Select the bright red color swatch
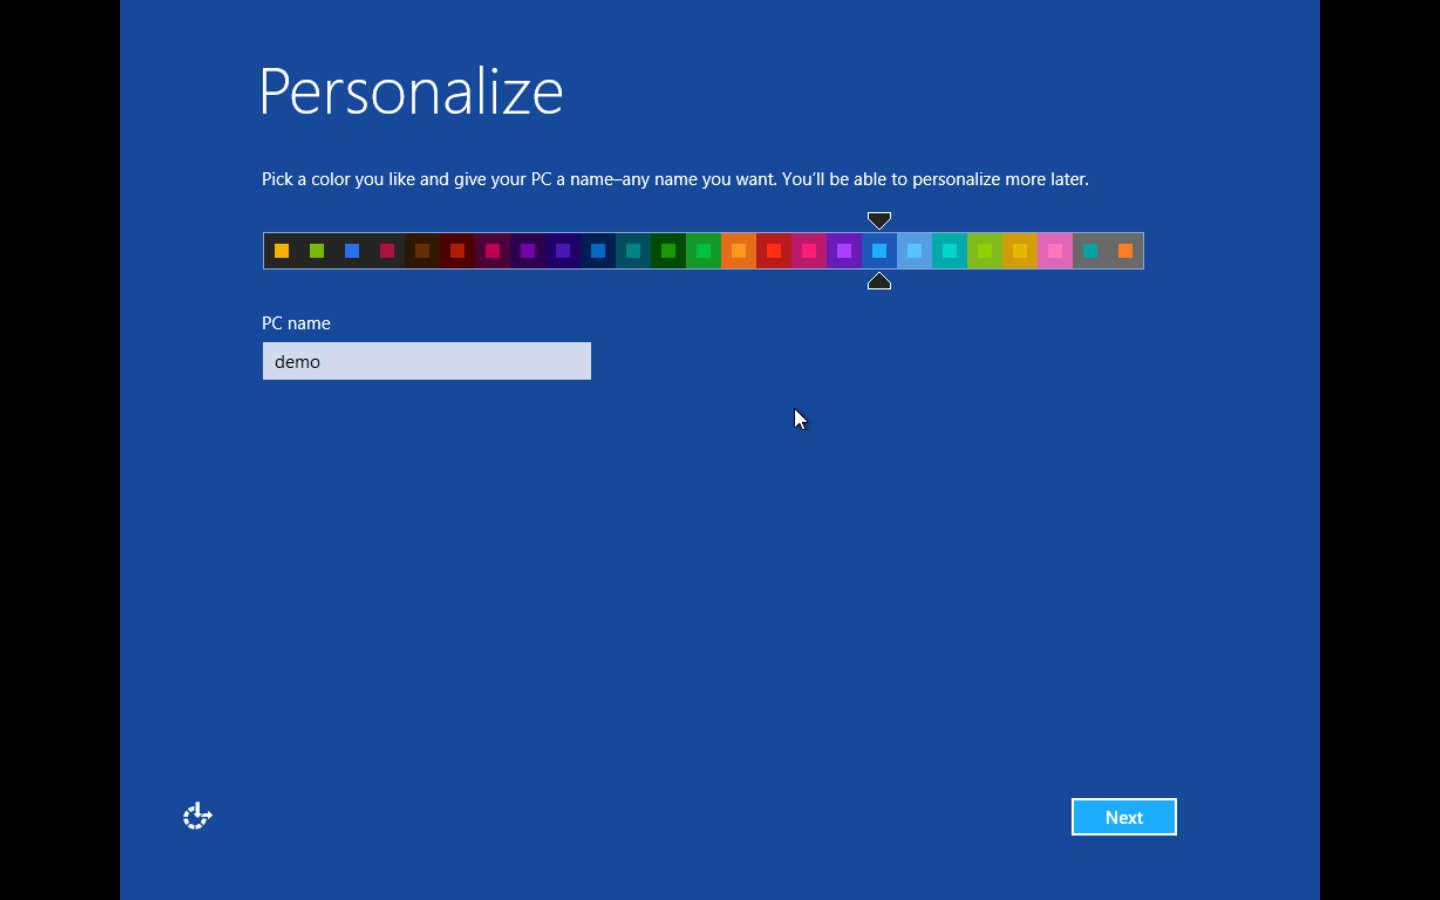Screen dimensions: 1440x900 tap(774, 251)
